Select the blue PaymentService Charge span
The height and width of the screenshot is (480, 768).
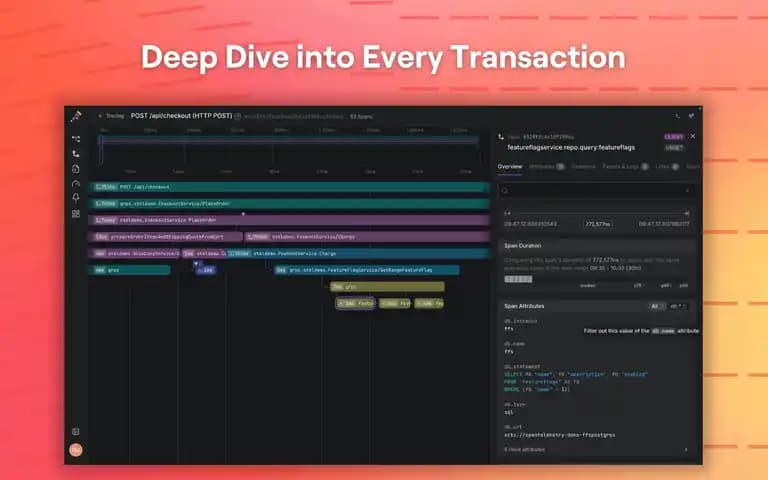359,254
